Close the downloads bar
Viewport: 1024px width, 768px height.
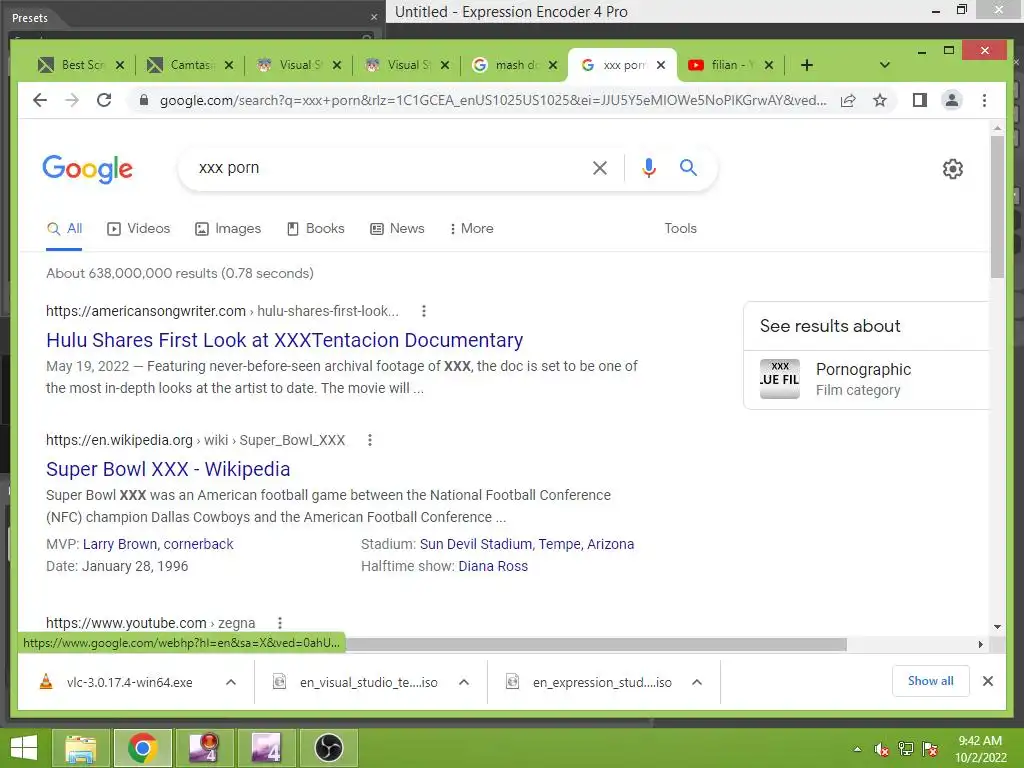point(987,681)
